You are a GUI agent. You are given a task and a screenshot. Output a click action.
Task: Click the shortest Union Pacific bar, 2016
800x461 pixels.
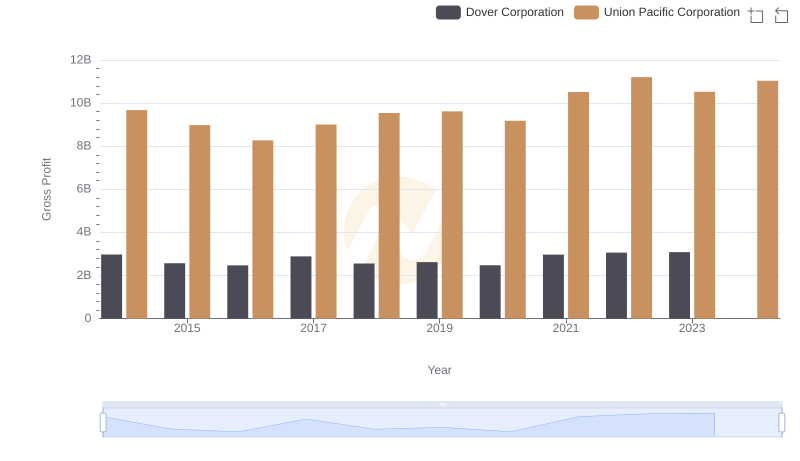click(x=263, y=229)
